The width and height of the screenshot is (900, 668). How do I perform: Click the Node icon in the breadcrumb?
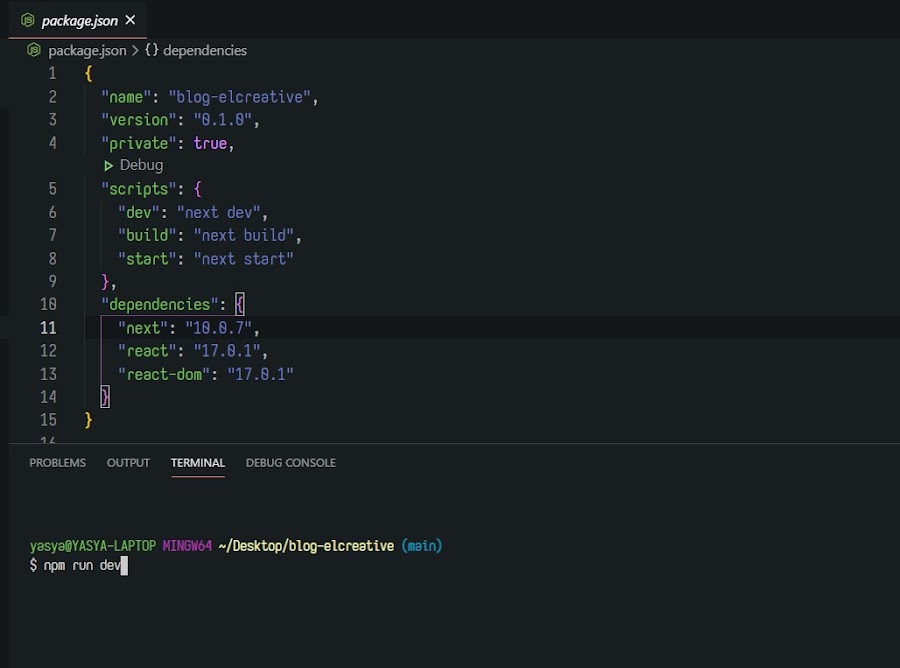pos(34,50)
